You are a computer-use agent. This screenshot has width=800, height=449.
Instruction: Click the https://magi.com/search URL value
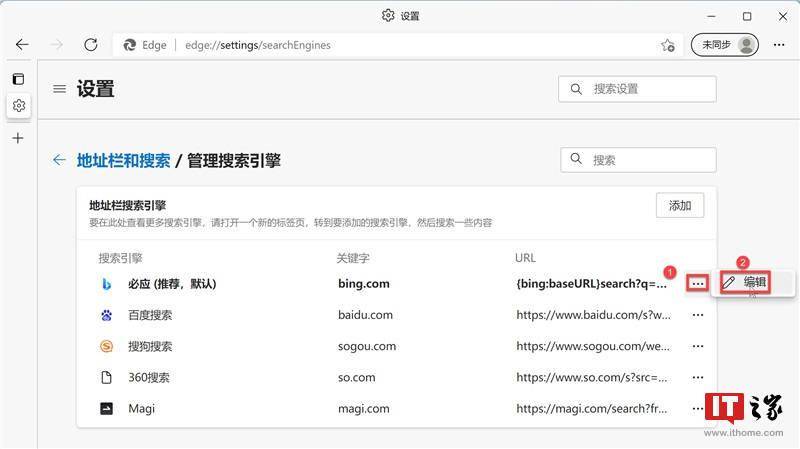(x=591, y=409)
